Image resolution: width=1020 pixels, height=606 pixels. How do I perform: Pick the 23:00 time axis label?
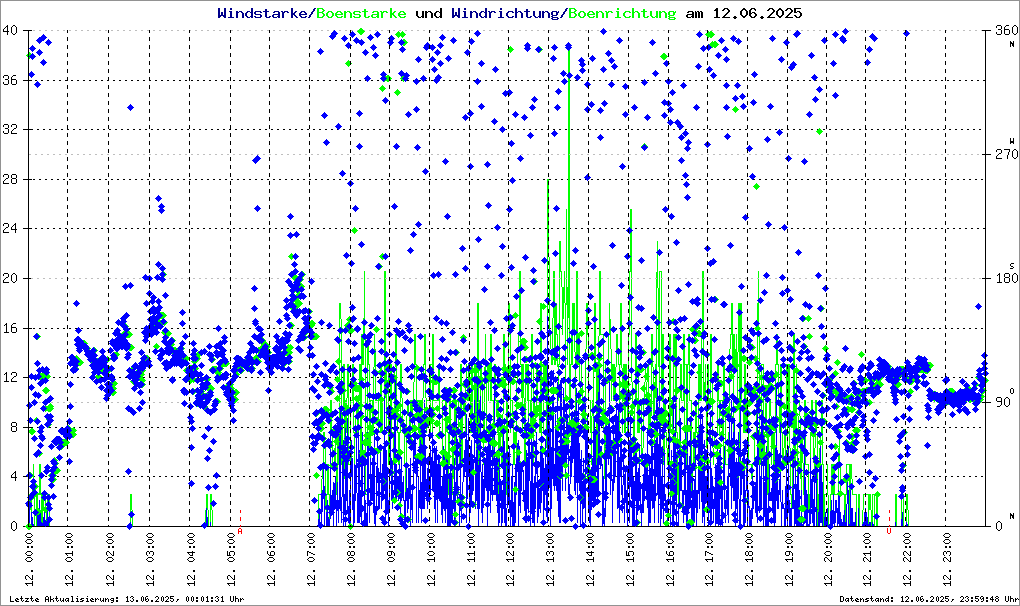click(x=949, y=559)
